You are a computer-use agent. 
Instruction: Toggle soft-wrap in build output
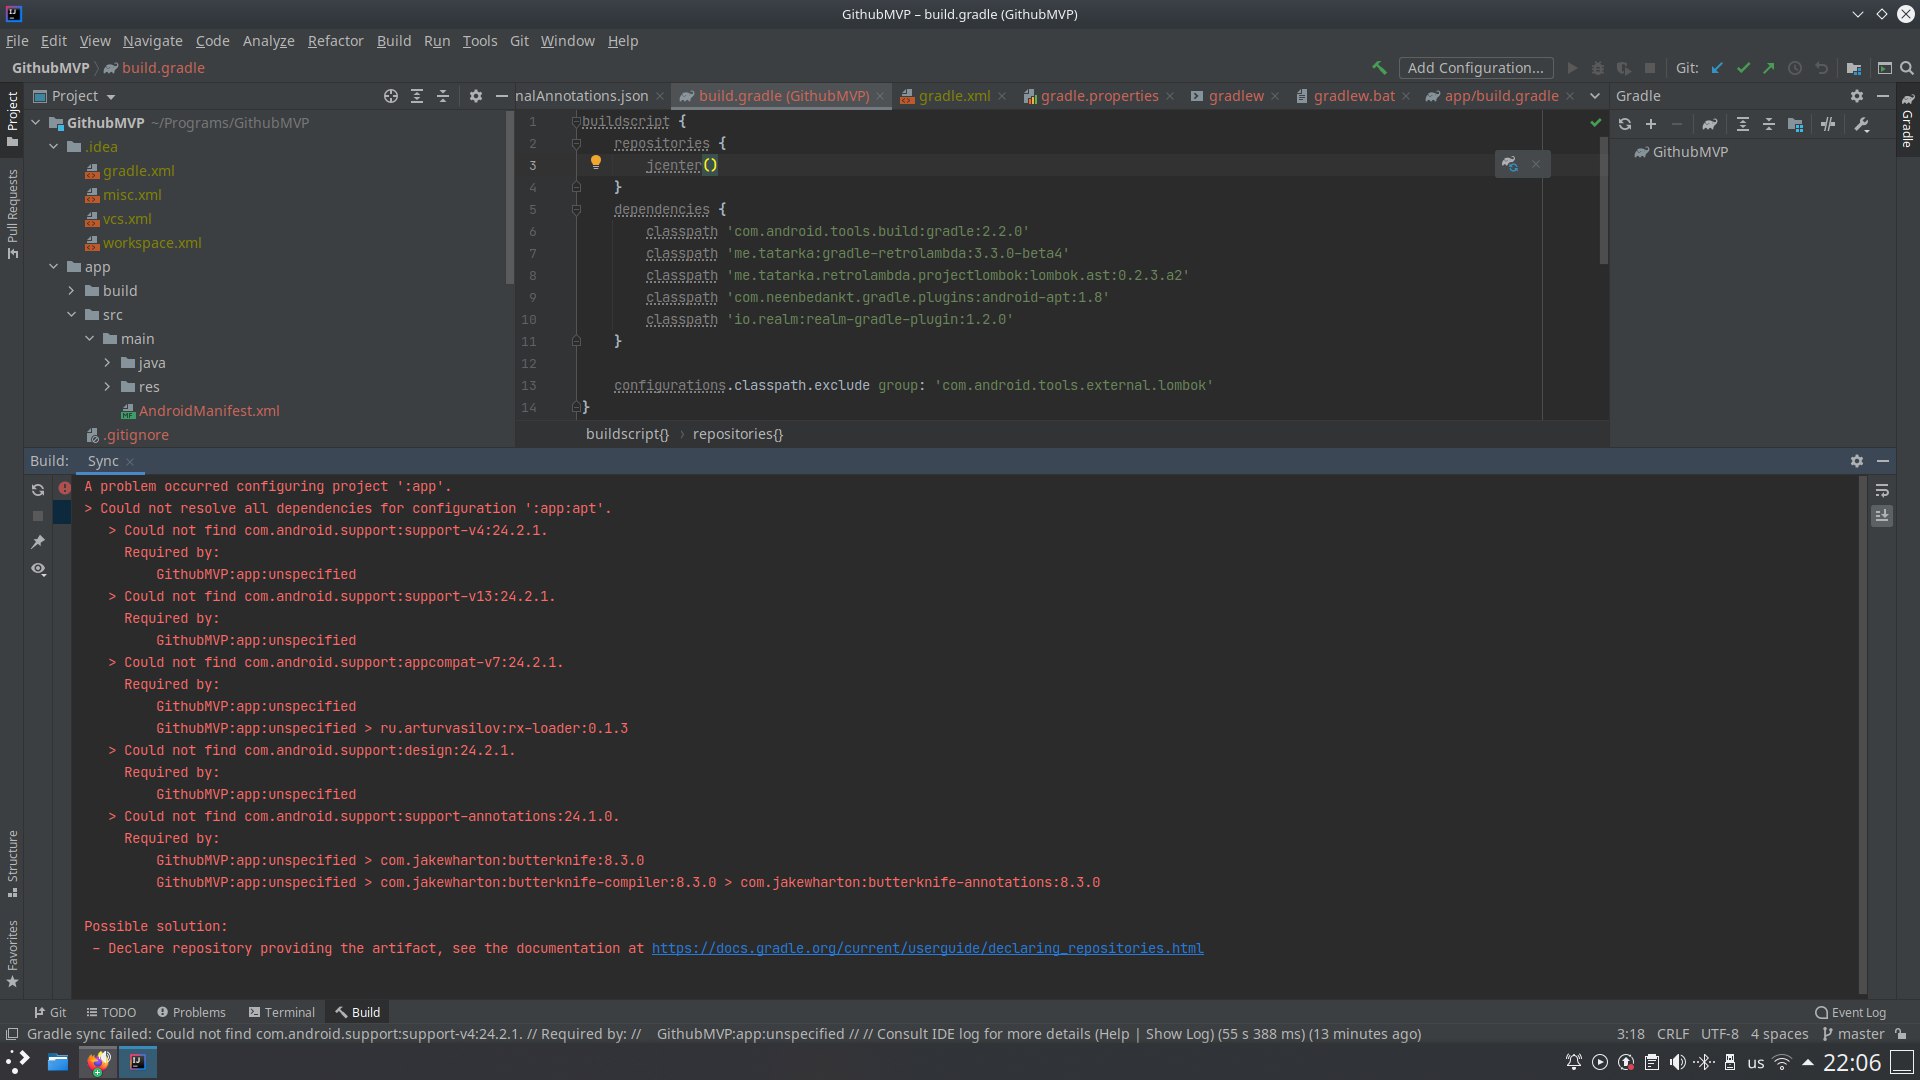point(1882,490)
